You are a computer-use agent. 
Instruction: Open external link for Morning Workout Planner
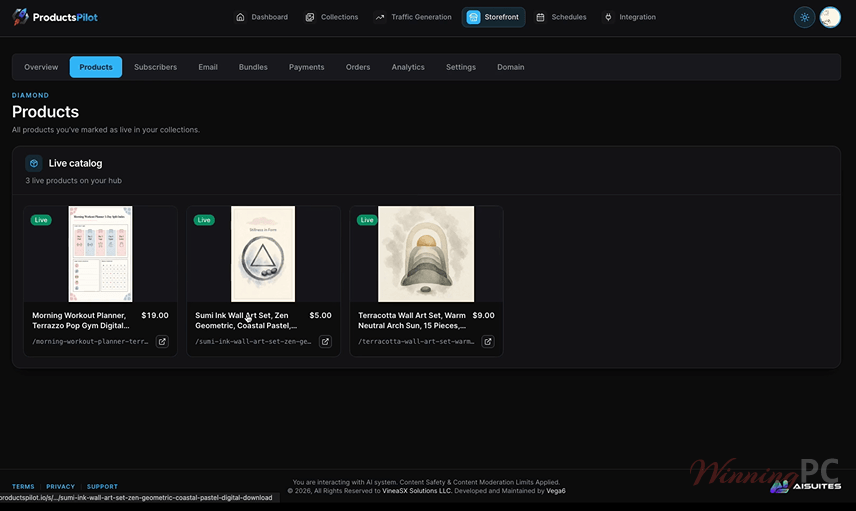[x=162, y=341]
